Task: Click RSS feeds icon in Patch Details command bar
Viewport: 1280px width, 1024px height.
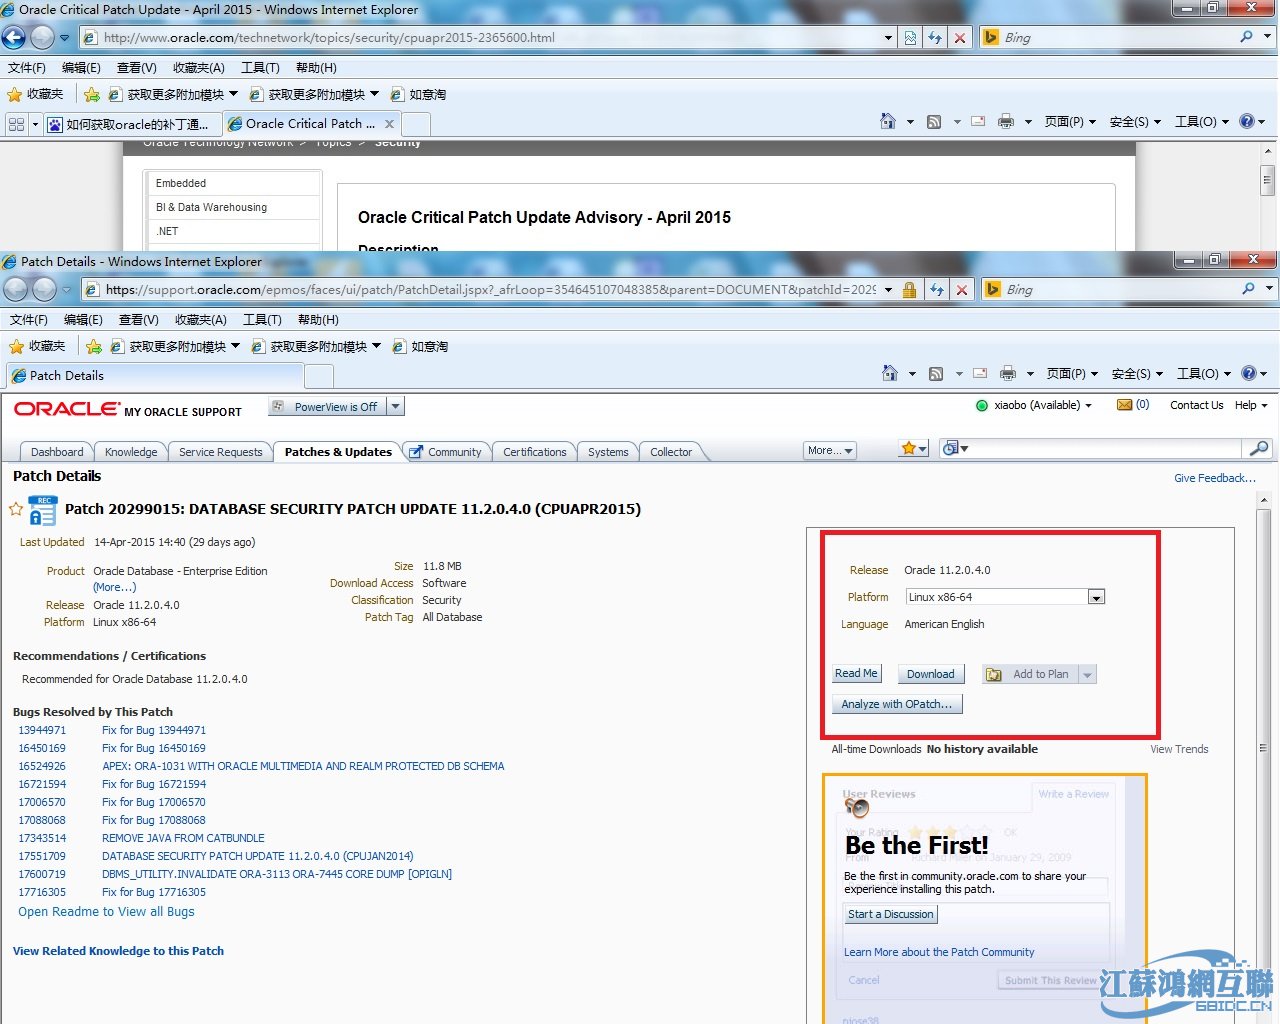Action: click(x=936, y=374)
